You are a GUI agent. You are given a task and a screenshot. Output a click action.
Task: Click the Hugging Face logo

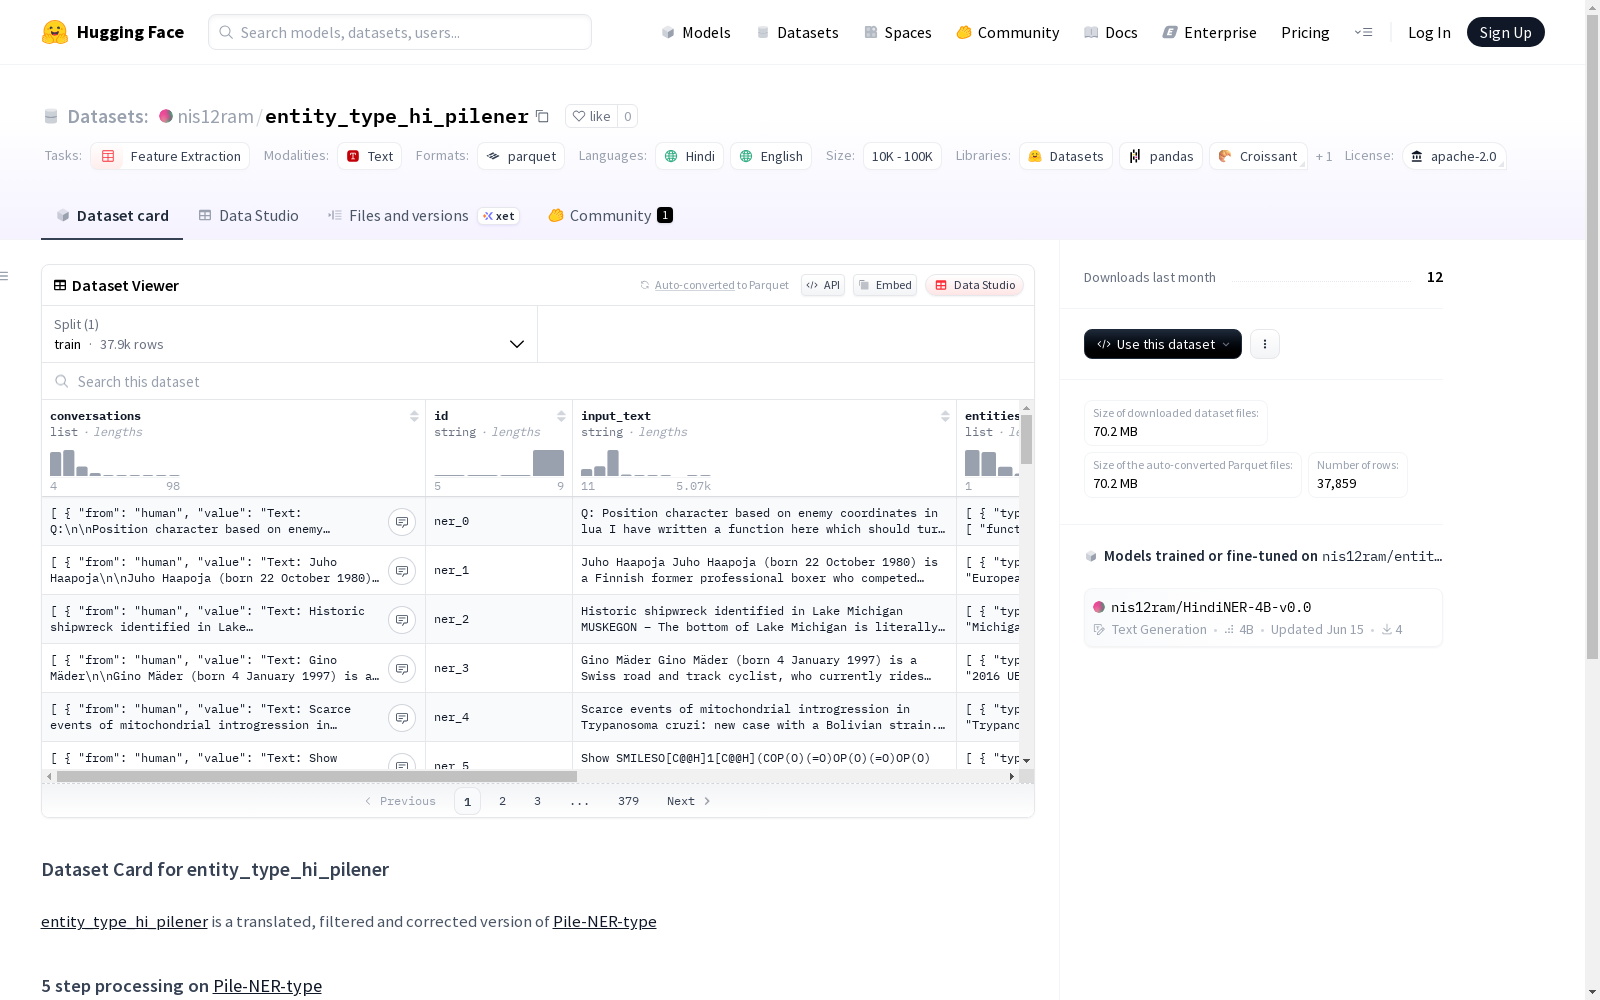pos(112,32)
